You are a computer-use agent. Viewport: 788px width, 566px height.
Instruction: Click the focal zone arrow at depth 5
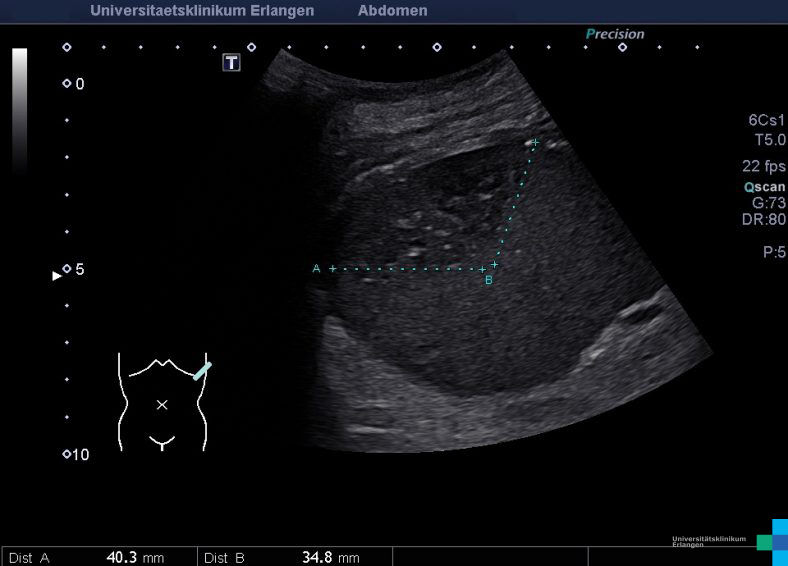pos(57,275)
